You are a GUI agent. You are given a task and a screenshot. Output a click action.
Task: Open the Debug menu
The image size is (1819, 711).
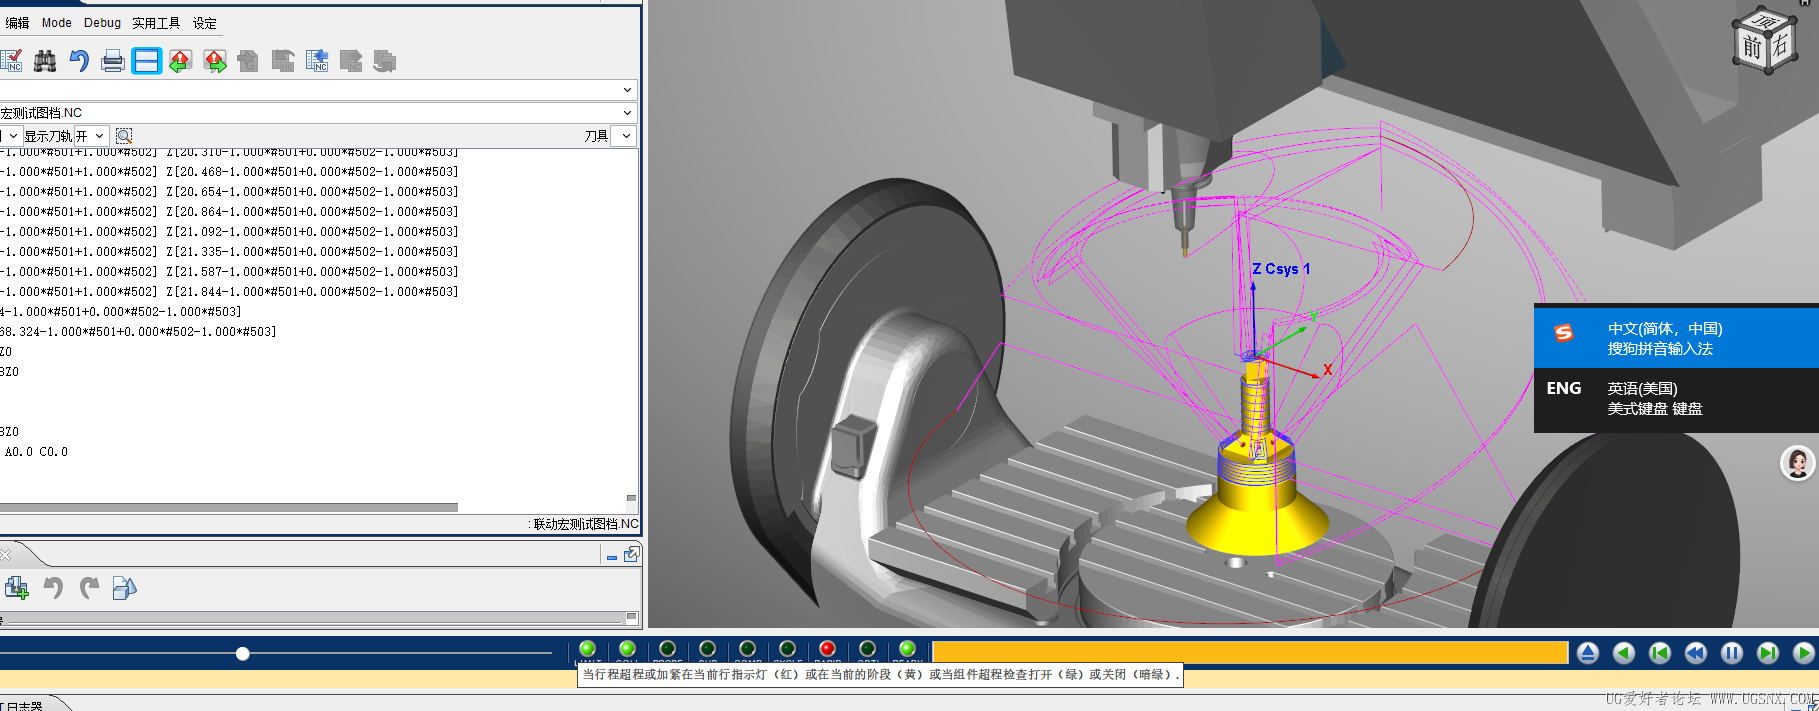[x=102, y=23]
